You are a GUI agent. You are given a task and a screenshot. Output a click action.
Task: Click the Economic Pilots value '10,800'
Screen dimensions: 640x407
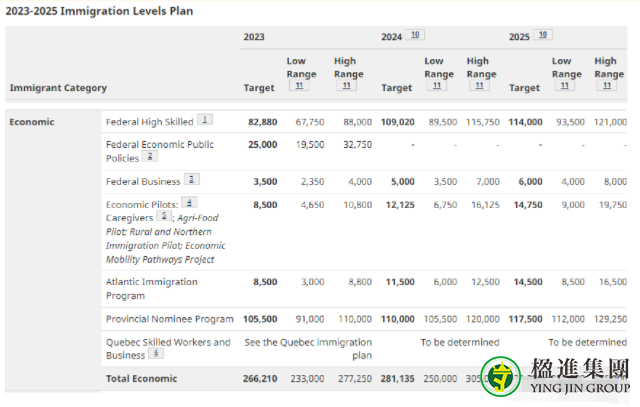[358, 205]
